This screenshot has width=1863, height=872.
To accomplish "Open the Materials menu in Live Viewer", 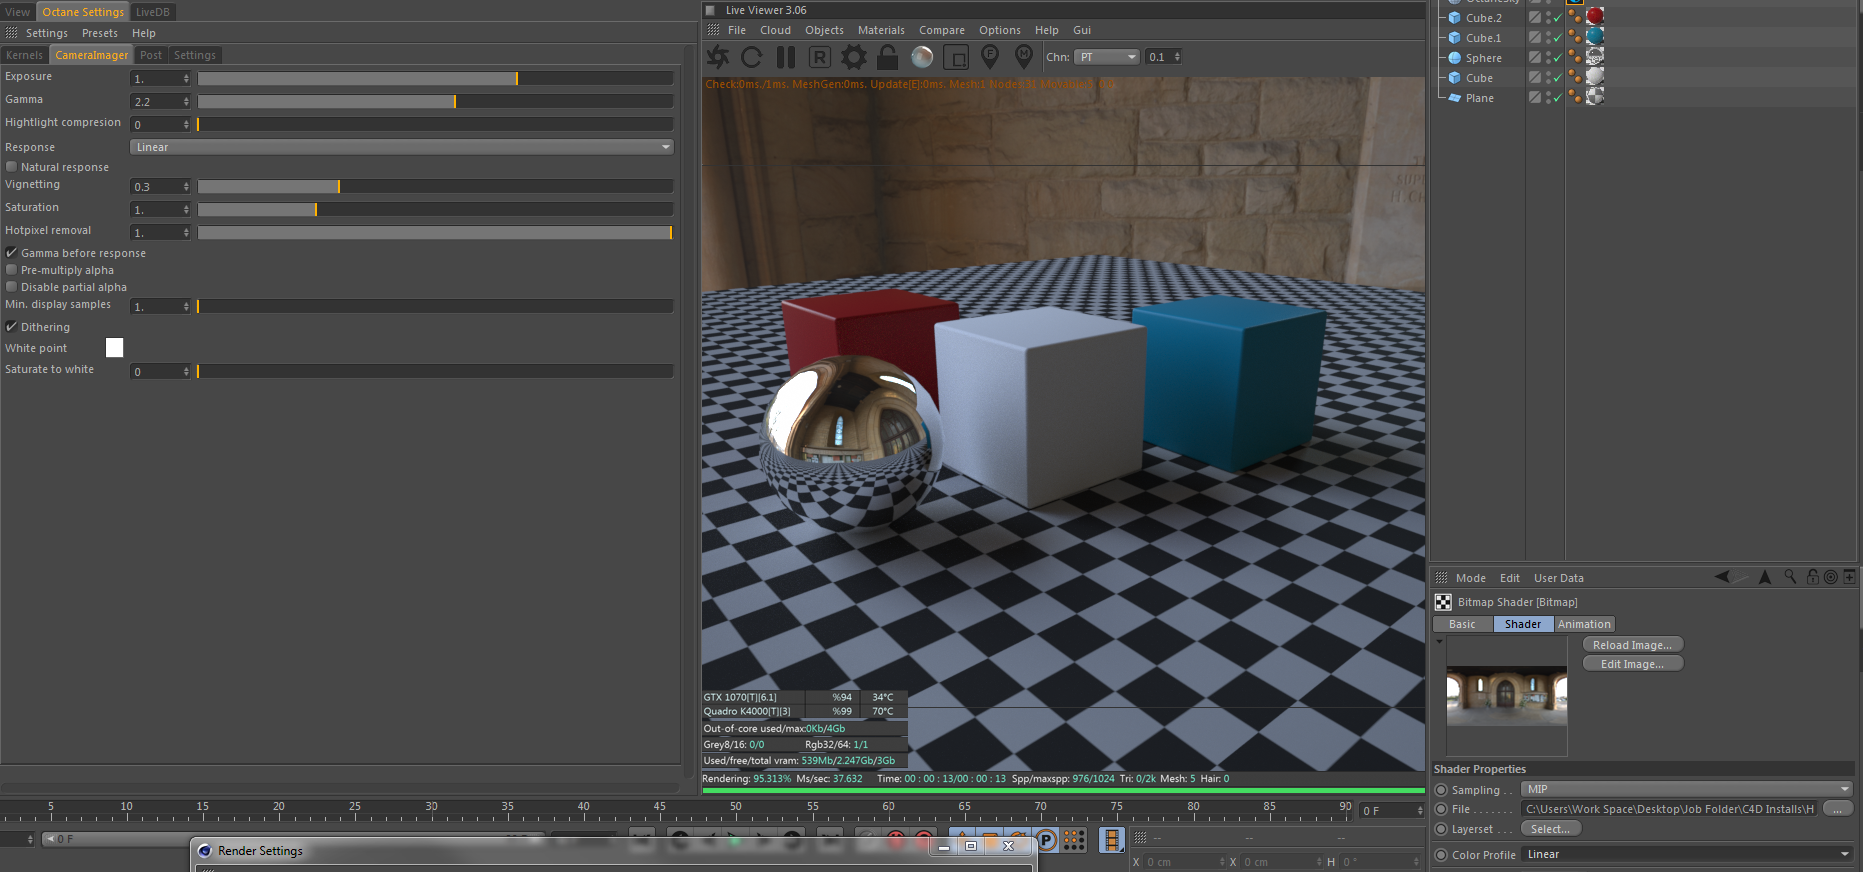I will [881, 30].
